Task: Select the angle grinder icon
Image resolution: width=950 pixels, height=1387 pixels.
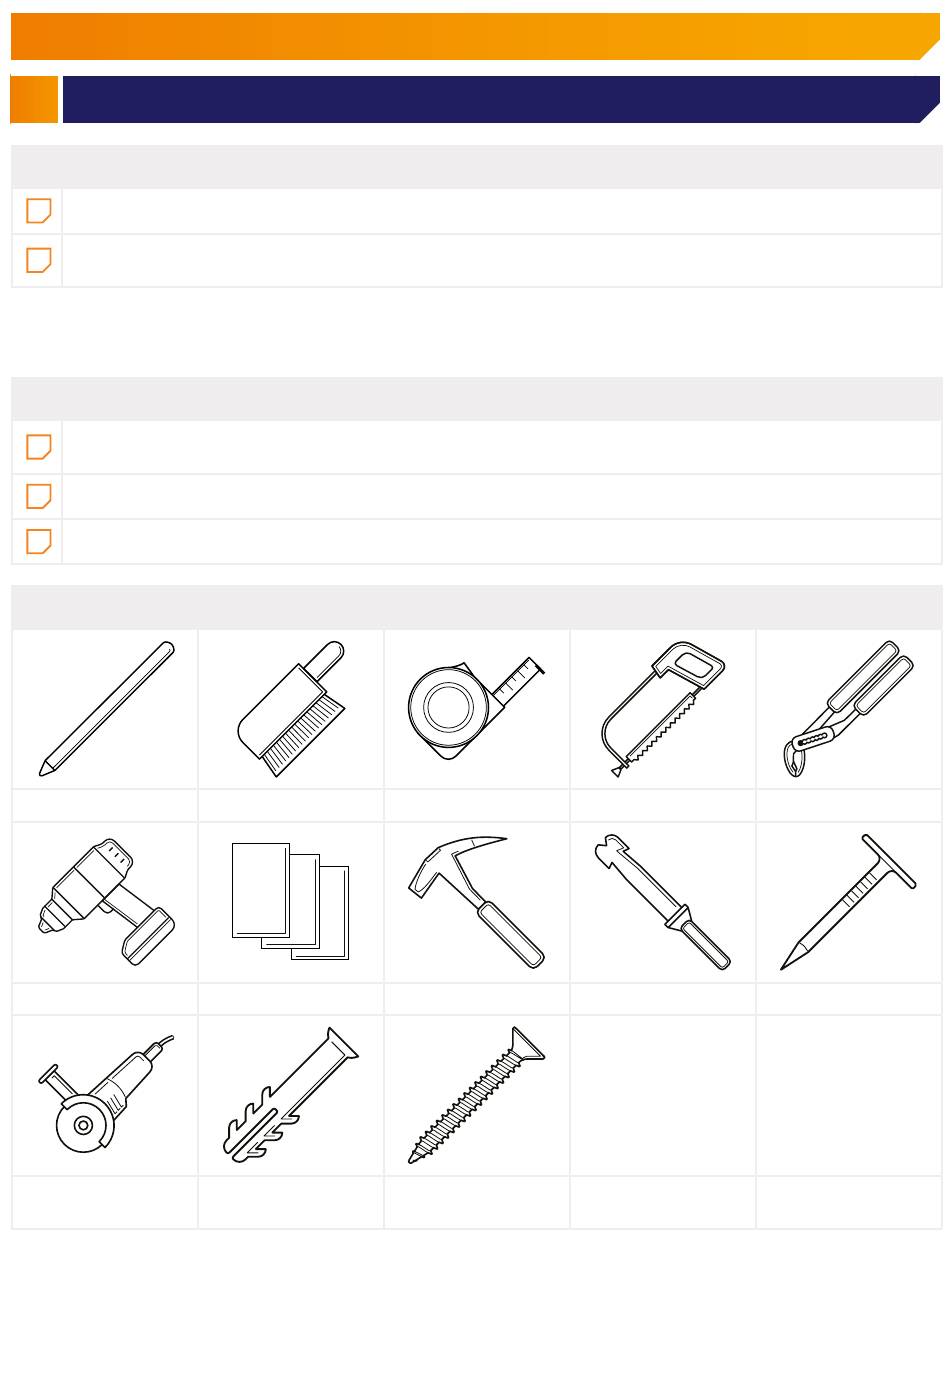Action: (x=106, y=1095)
